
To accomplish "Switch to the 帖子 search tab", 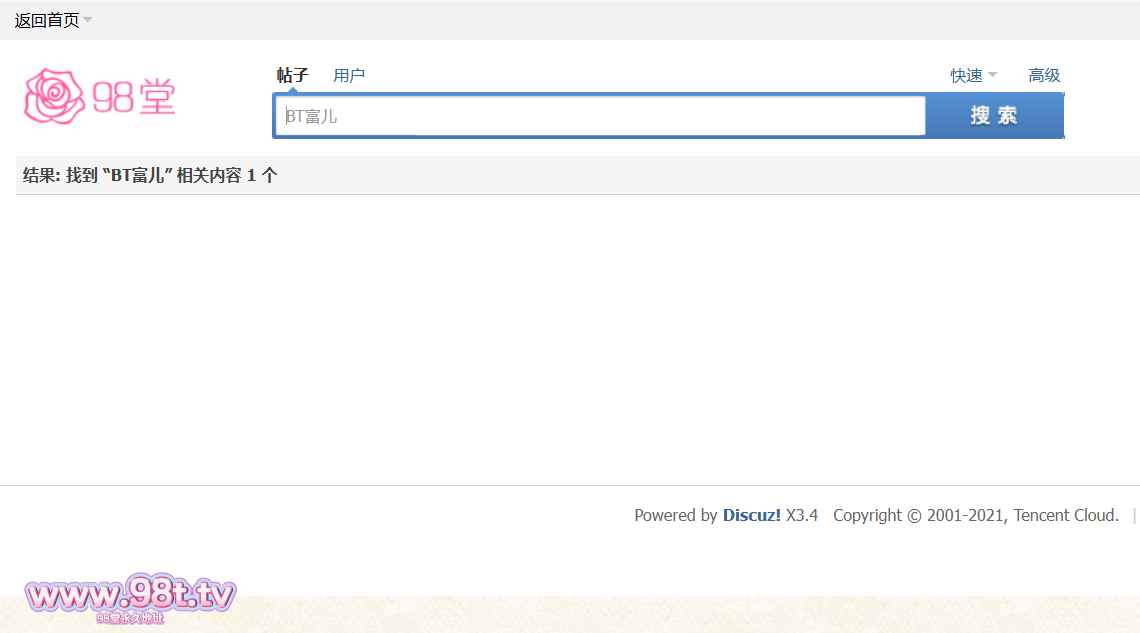I will (292, 75).
